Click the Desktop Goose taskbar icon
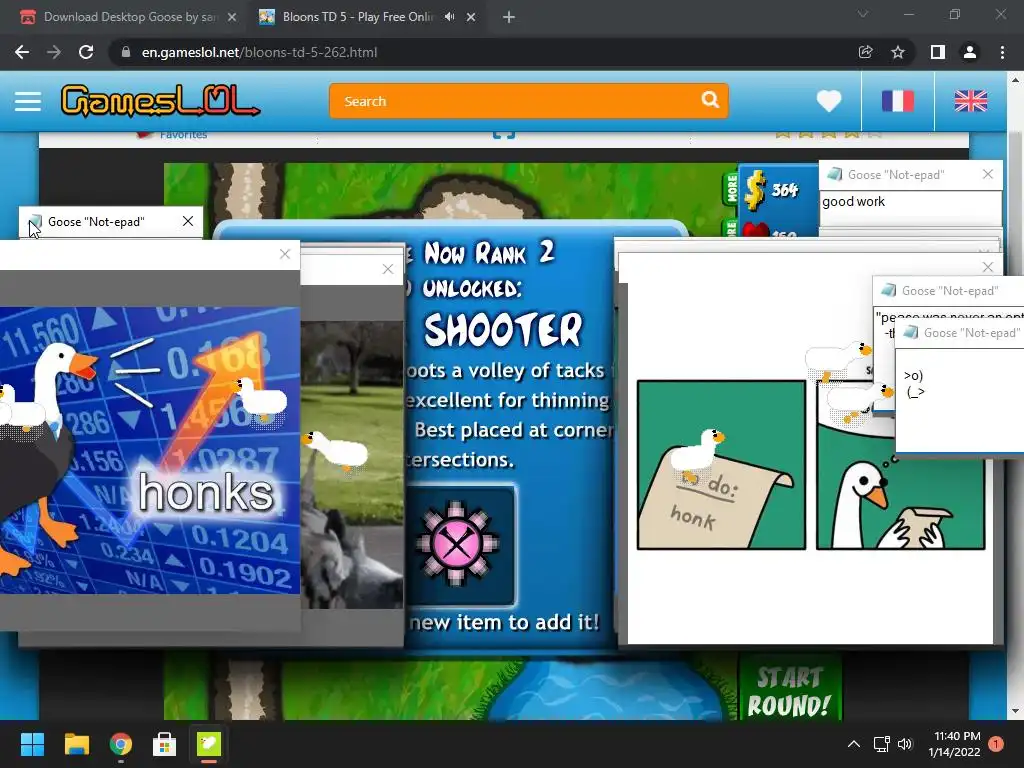The width and height of the screenshot is (1024, 768). coord(209,744)
